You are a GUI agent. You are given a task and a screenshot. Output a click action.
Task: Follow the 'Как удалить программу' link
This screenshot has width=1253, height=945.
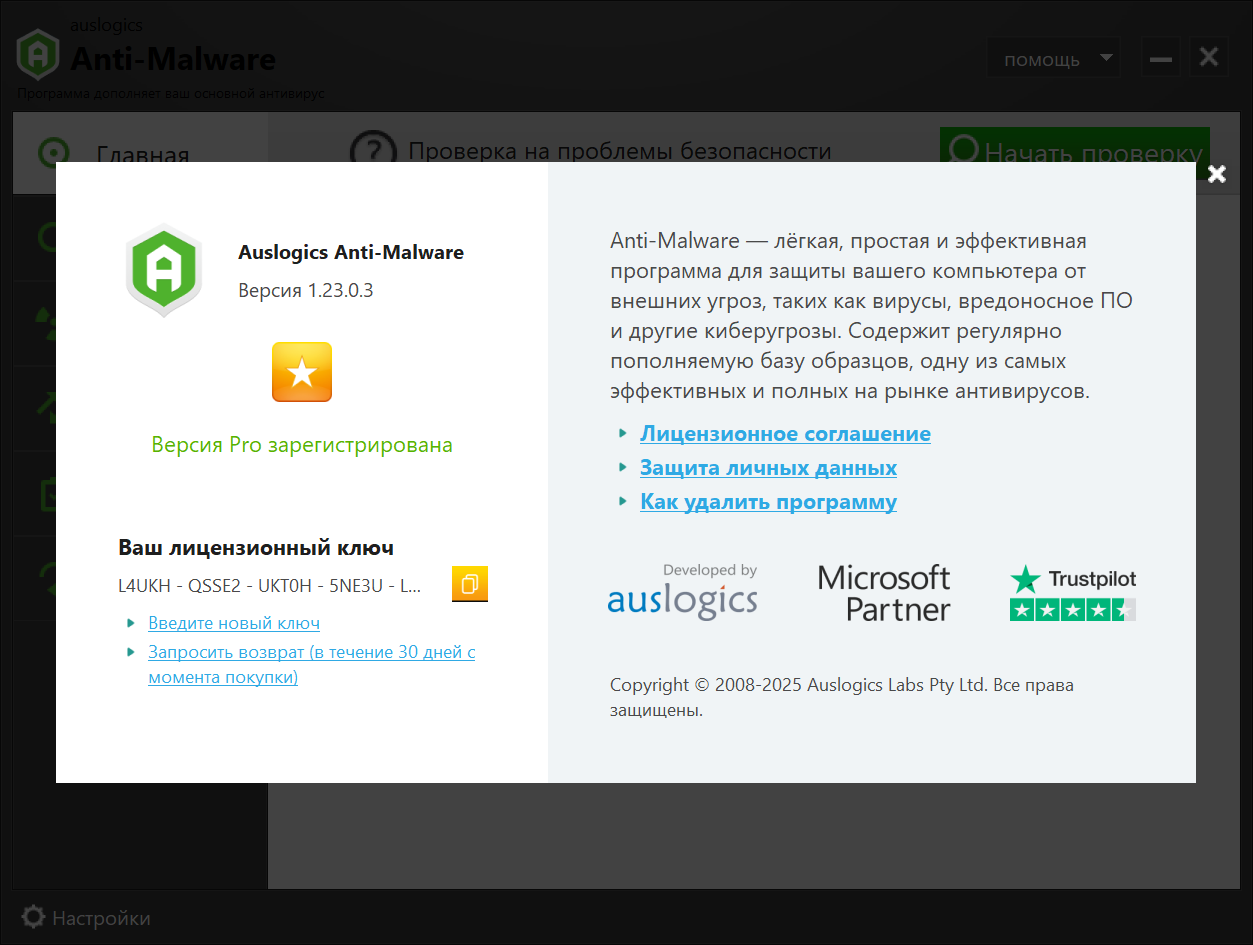pyautogui.click(x=768, y=502)
